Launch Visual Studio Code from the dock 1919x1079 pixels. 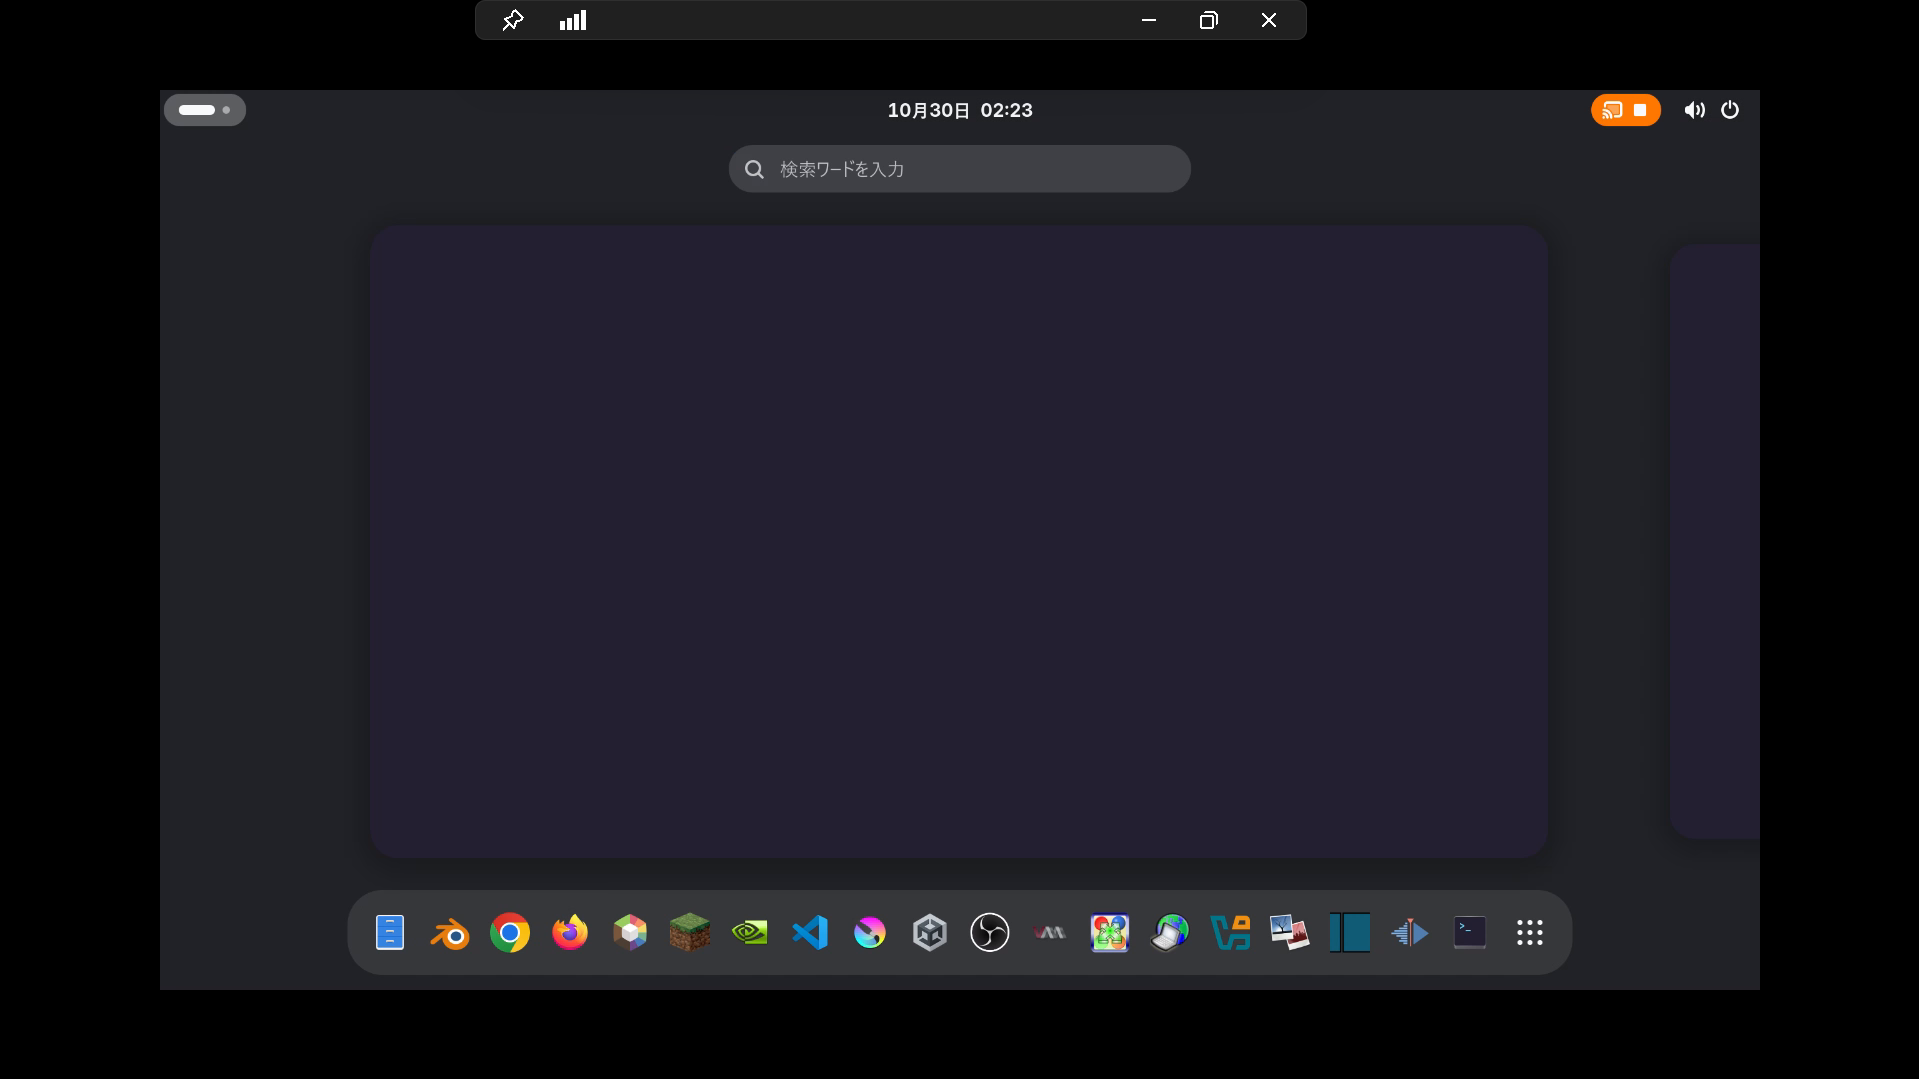[x=810, y=933]
